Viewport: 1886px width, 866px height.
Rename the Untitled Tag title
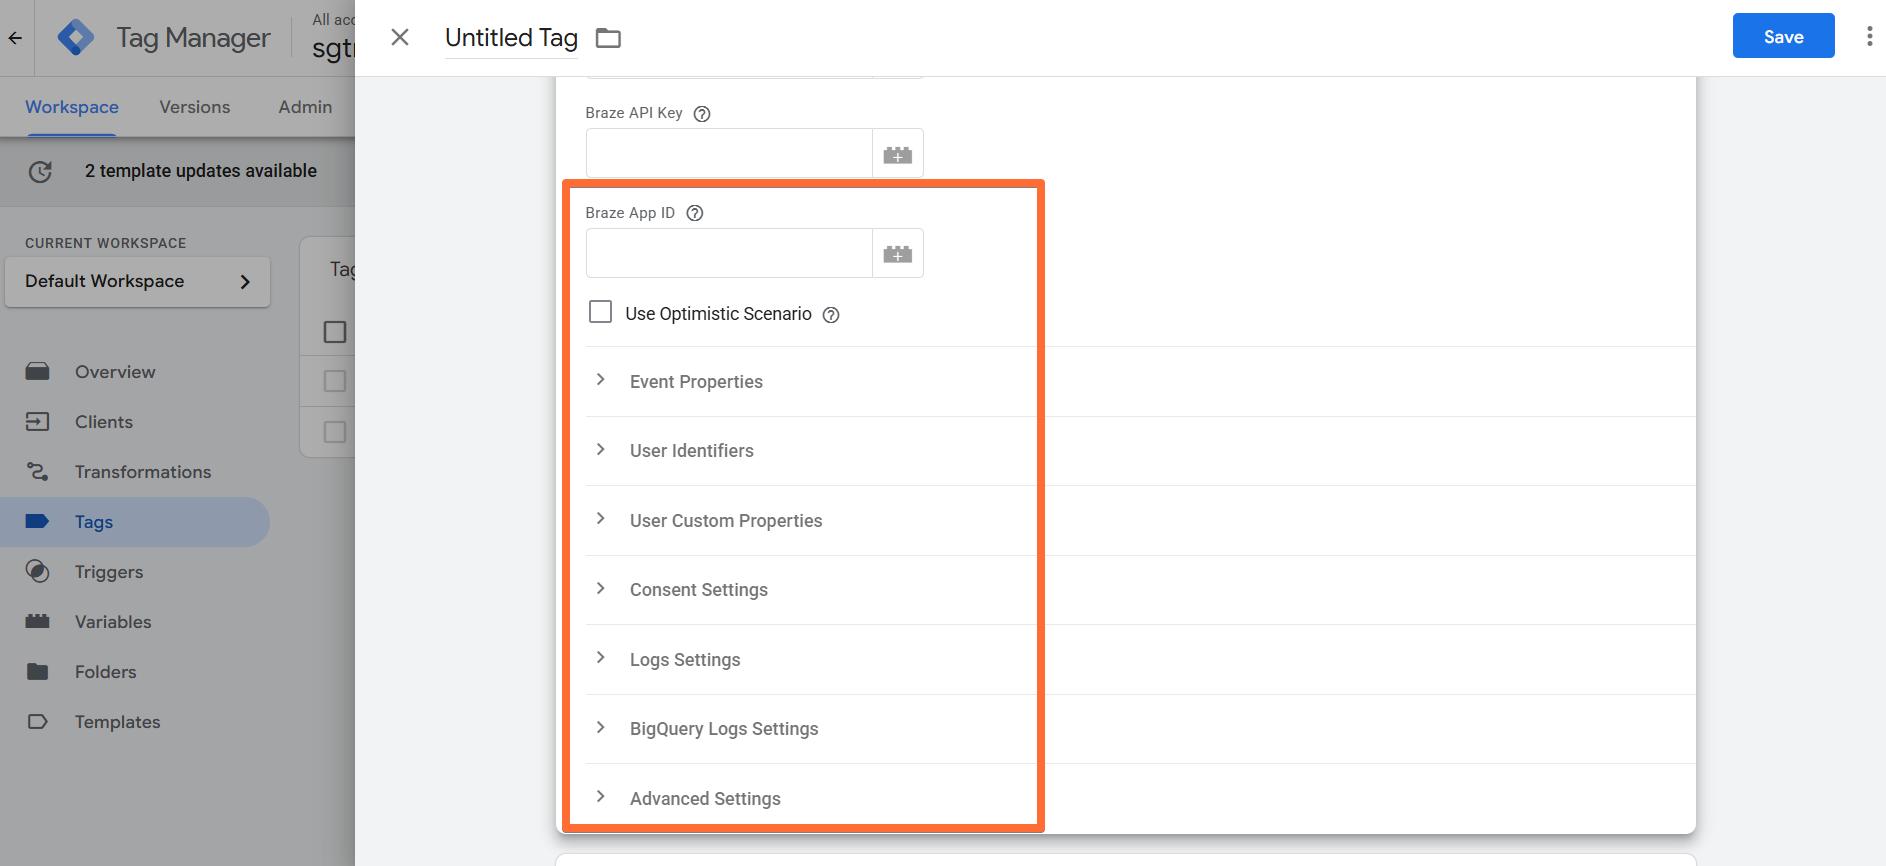(x=511, y=38)
